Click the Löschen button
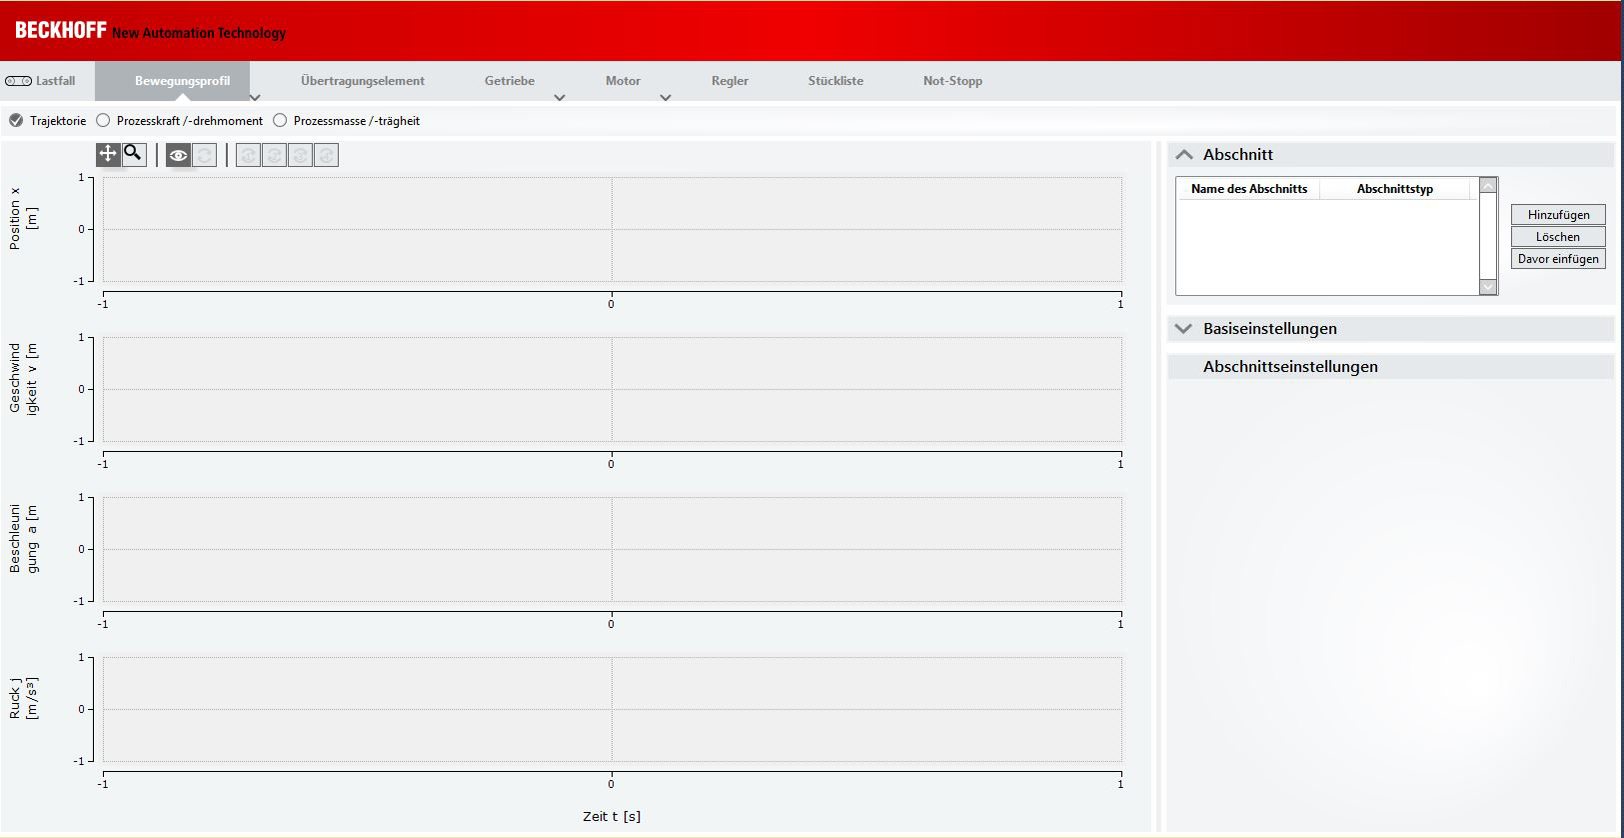Image resolution: width=1624 pixels, height=838 pixels. coord(1558,237)
